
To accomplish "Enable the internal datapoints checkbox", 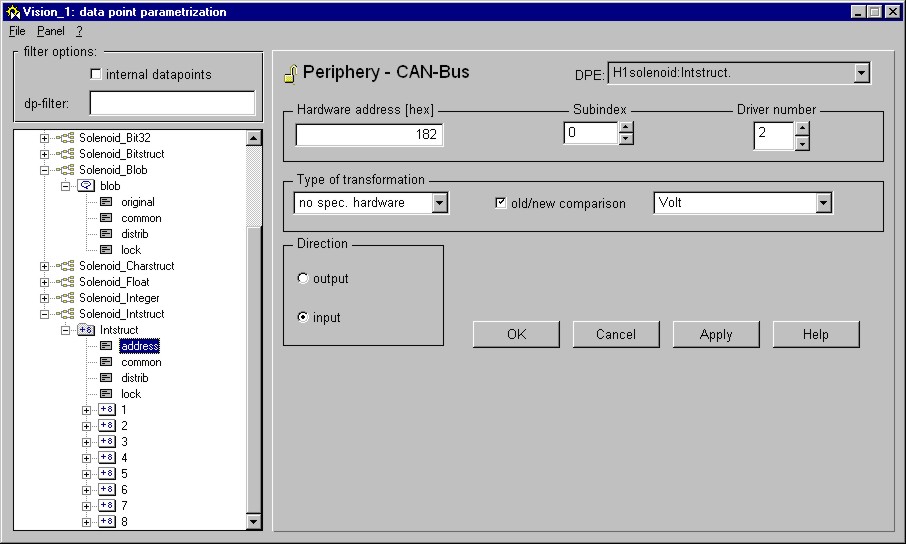I will 96,74.
